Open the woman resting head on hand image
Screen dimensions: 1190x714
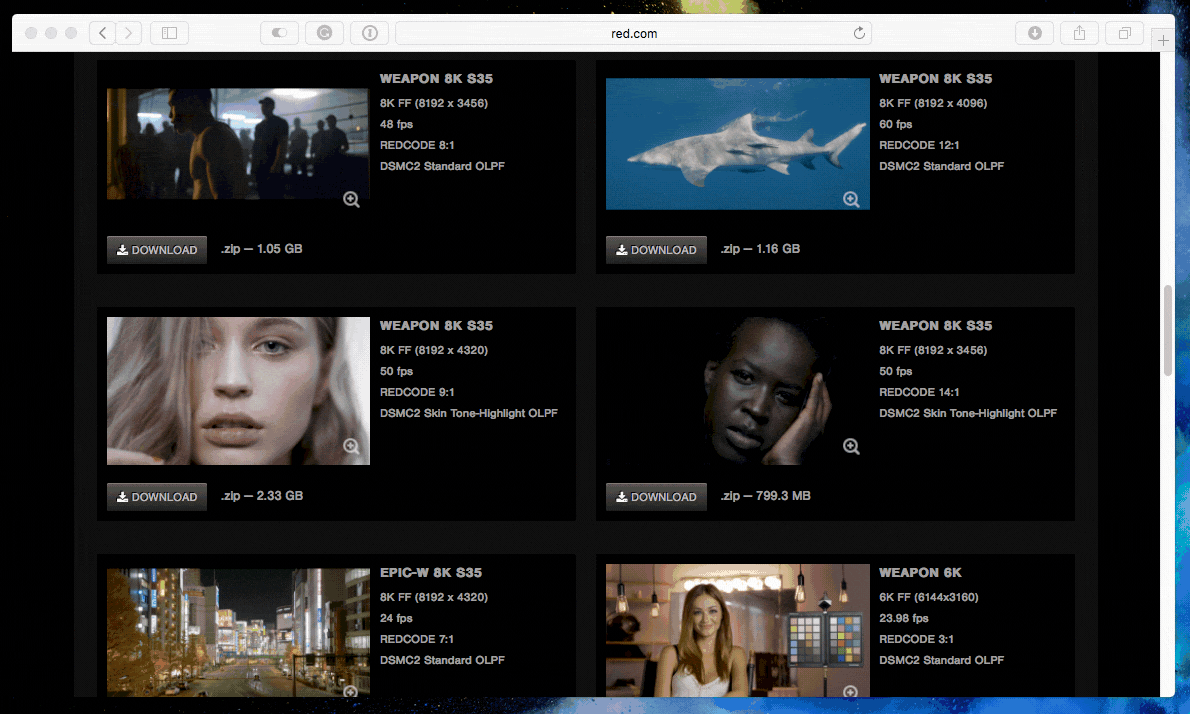[x=738, y=391]
